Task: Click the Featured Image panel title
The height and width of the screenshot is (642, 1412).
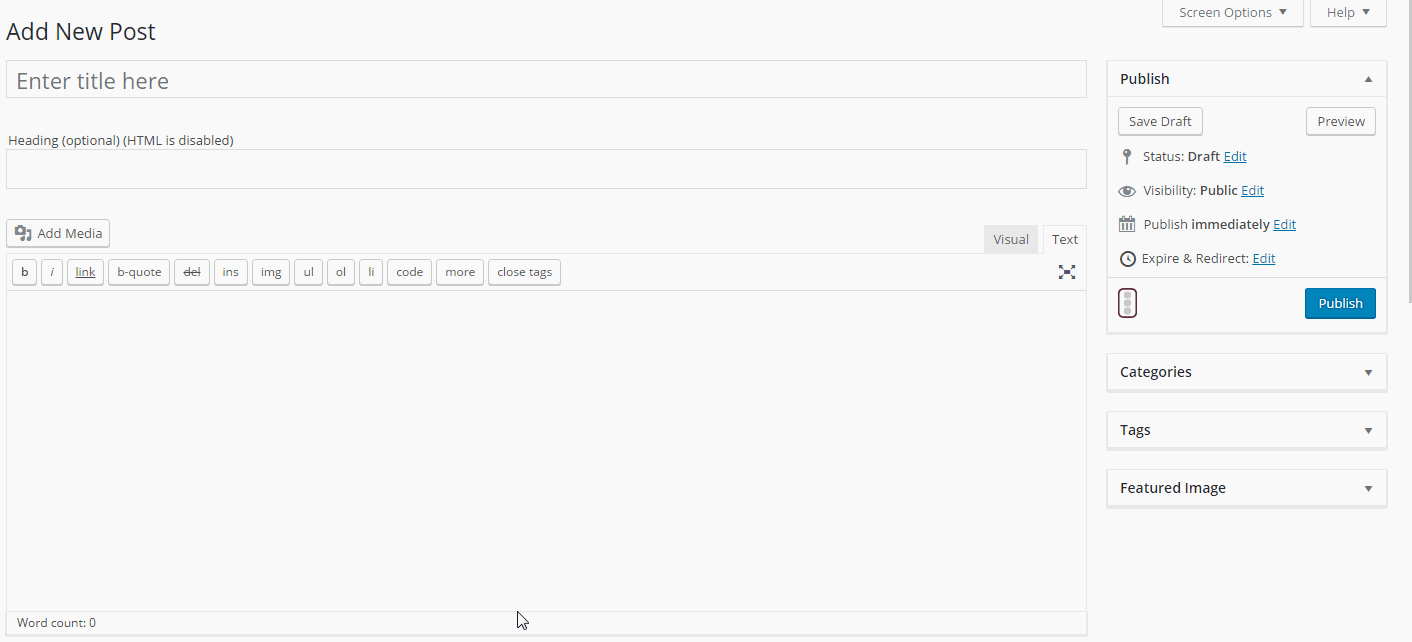Action: (1173, 488)
